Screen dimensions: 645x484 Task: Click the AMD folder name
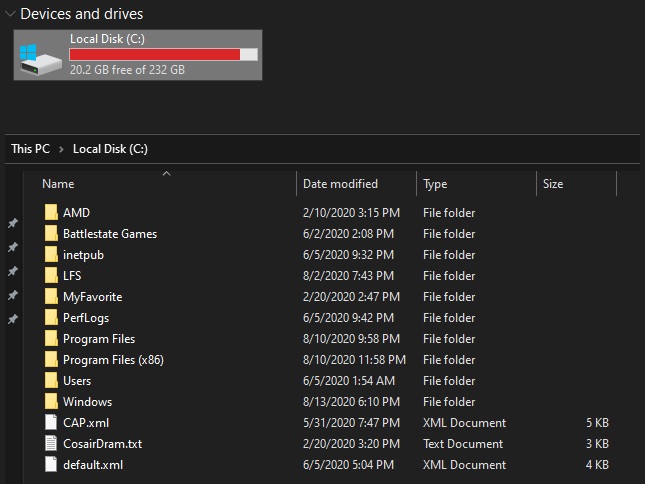[x=76, y=213]
